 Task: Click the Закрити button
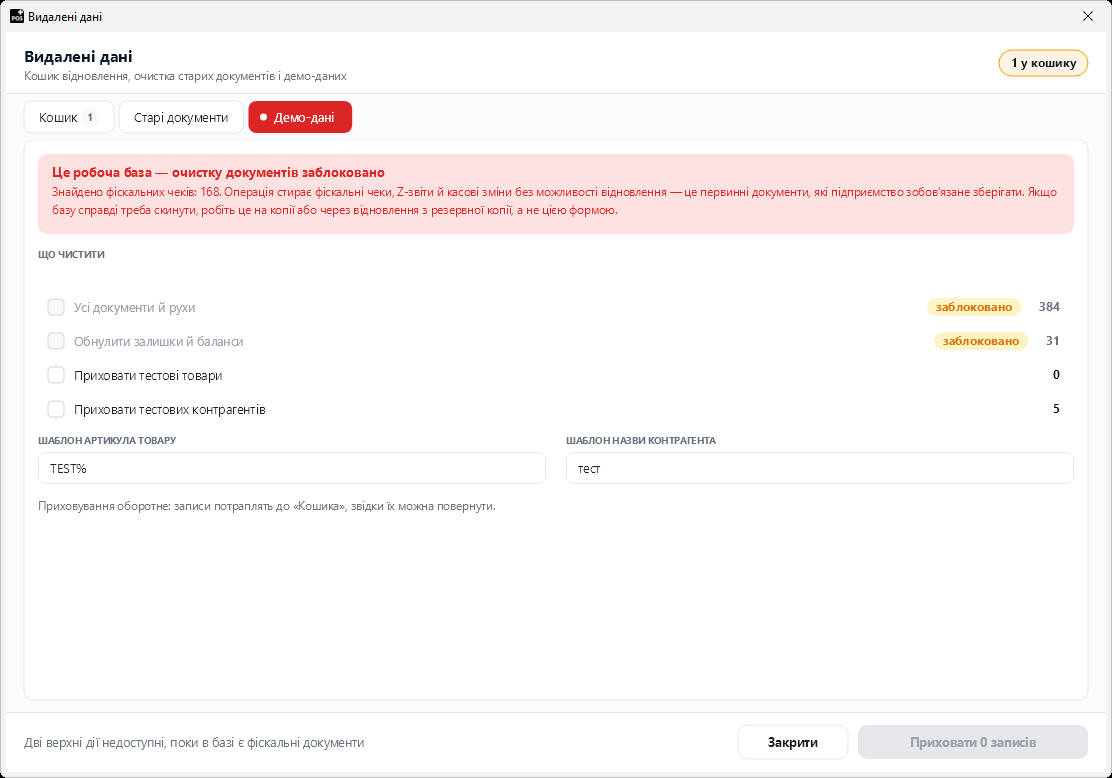pyautogui.click(x=793, y=743)
